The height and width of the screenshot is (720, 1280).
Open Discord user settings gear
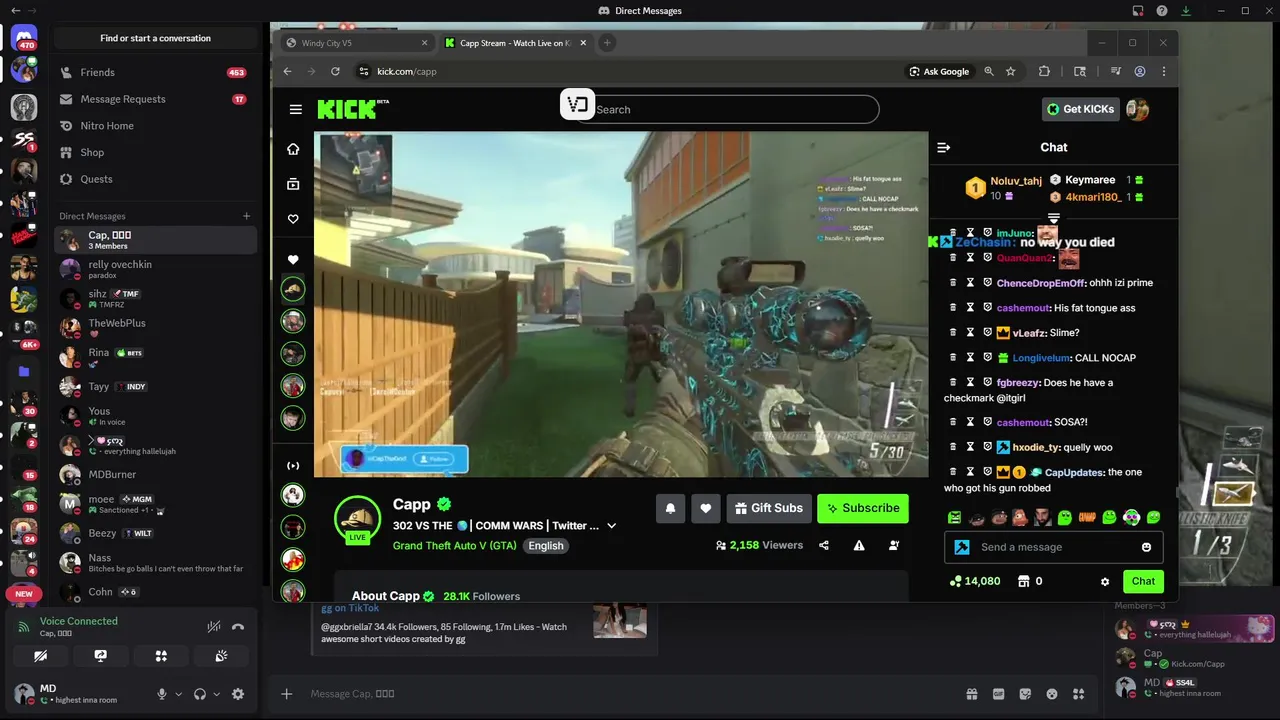[238, 694]
